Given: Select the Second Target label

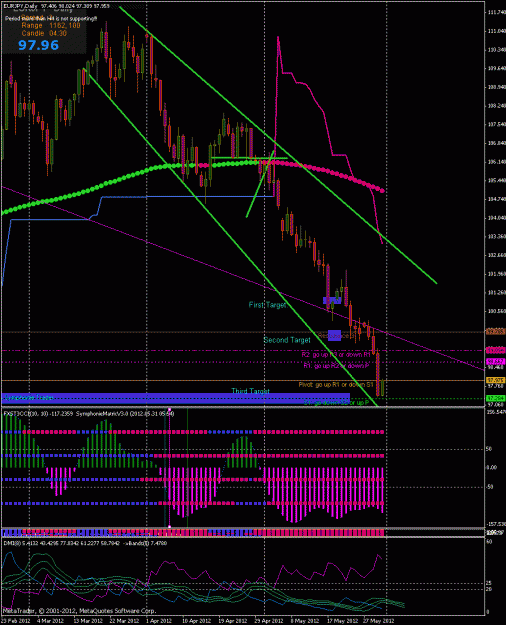Looking at the screenshot, I should coord(287,340).
